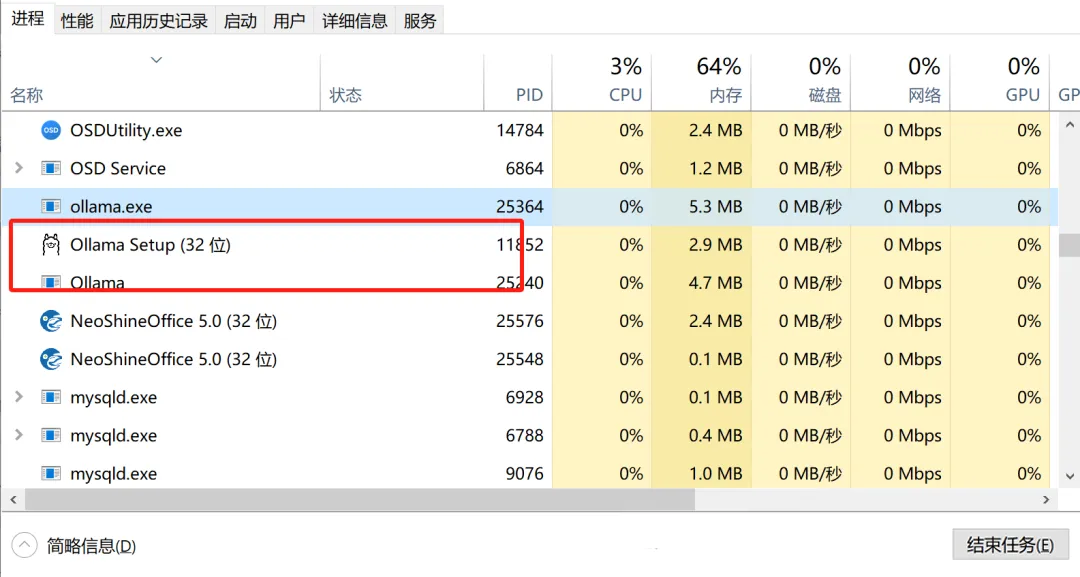The width and height of the screenshot is (1080, 577).
Task: Click the 结束任务(E) button
Action: (x=1010, y=545)
